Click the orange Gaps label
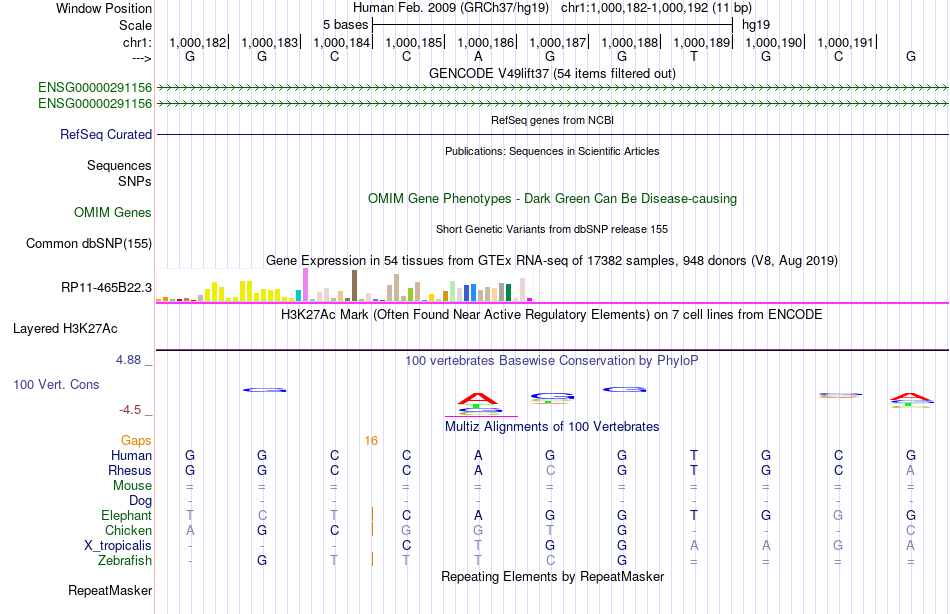The height and width of the screenshot is (614, 950). pyautogui.click(x=136, y=441)
